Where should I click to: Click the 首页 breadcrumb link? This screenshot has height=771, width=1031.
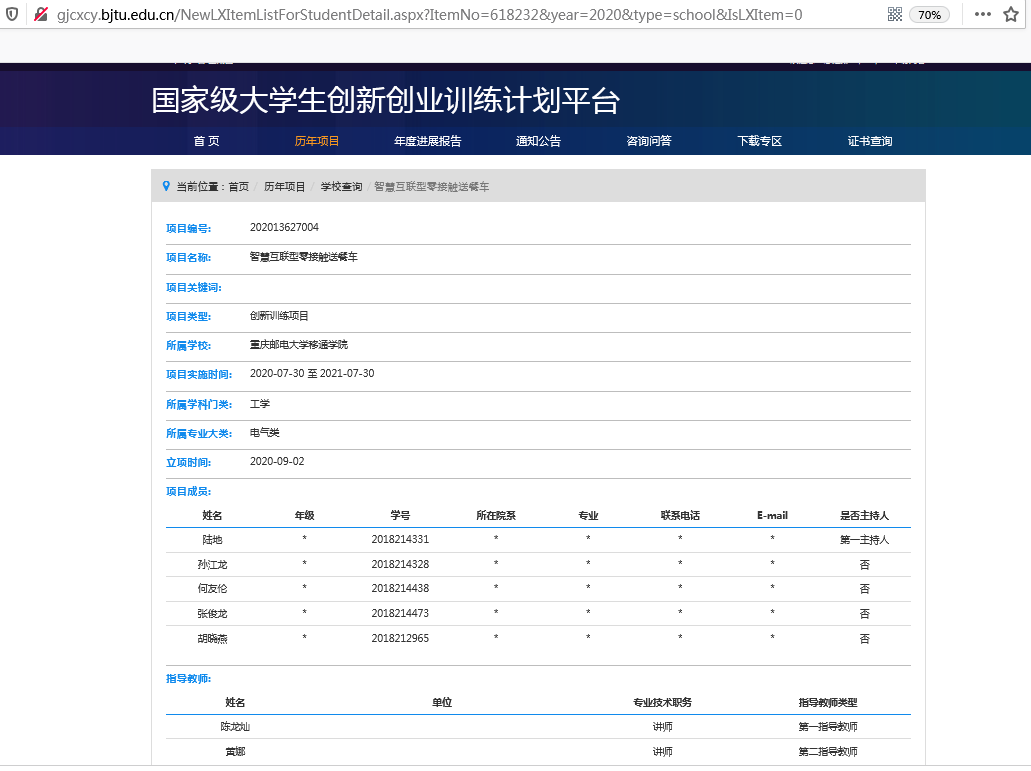point(238,187)
